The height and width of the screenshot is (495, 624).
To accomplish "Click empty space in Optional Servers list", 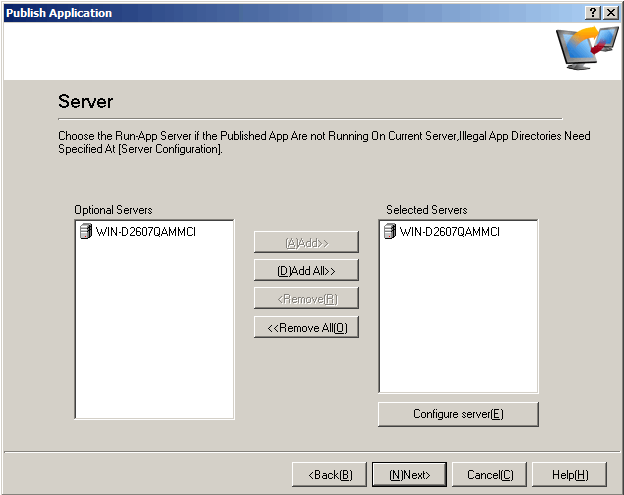I will click(x=154, y=340).
